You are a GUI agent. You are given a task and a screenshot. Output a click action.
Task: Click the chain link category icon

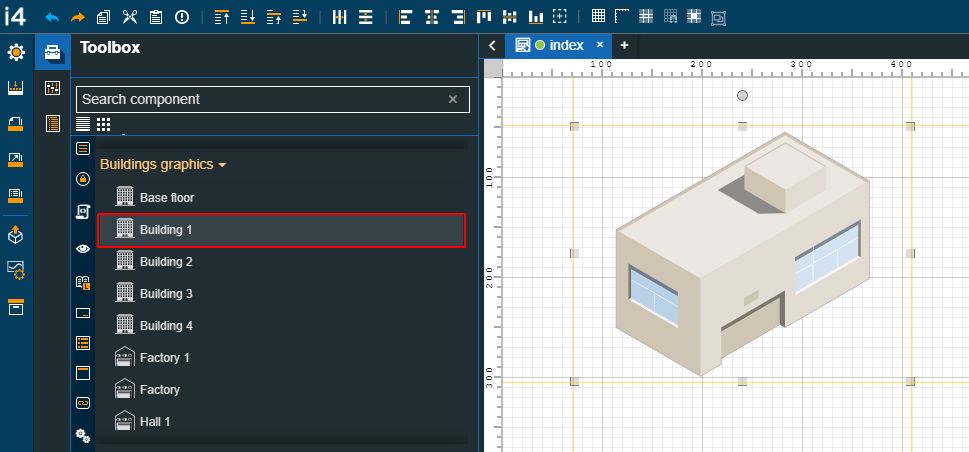click(x=83, y=403)
